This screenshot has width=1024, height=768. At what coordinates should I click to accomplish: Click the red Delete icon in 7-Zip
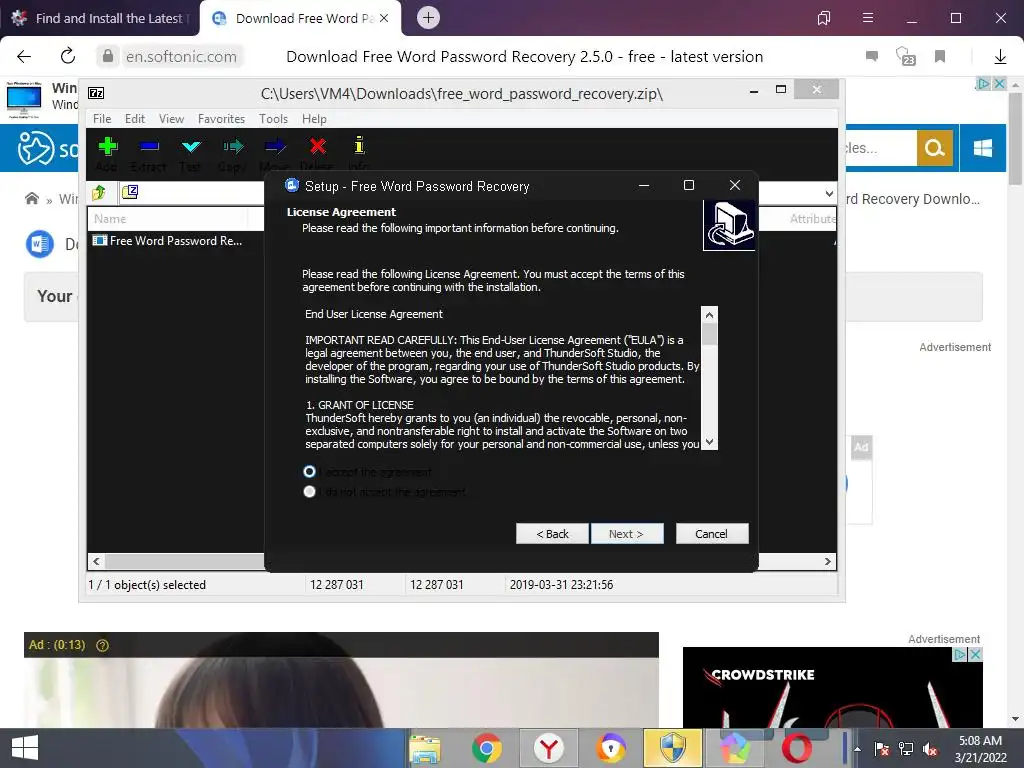pos(317,146)
